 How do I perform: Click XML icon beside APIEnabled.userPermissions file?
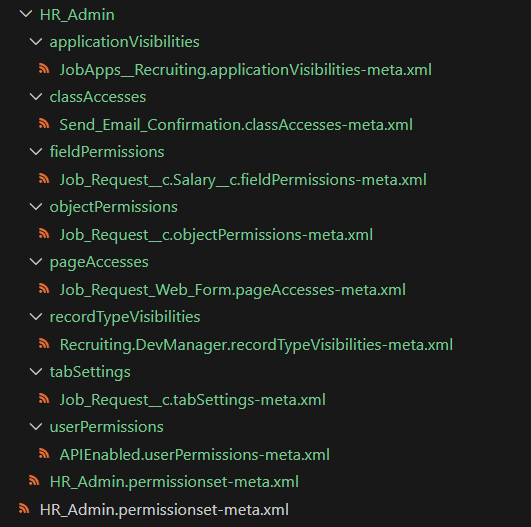tap(44, 453)
